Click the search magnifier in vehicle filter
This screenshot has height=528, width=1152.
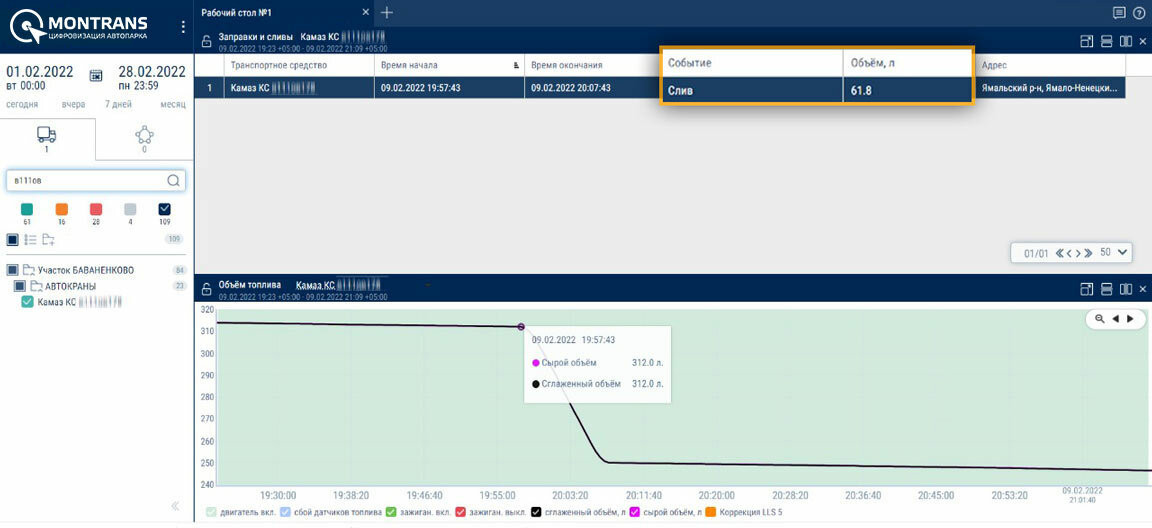pos(173,181)
